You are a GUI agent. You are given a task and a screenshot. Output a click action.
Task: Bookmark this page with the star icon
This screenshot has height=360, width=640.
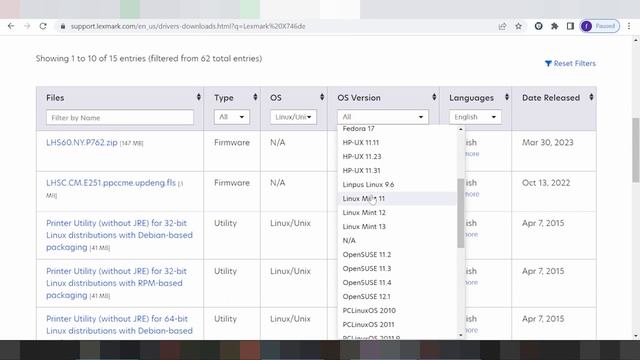coord(518,26)
